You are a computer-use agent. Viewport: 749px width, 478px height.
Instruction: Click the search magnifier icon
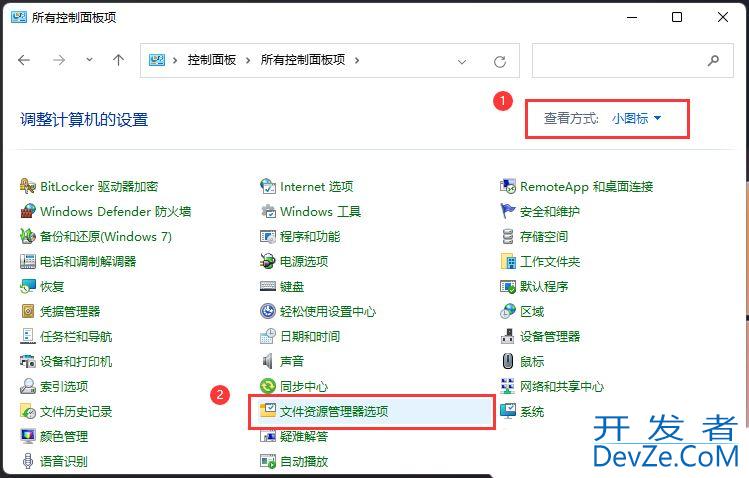[x=714, y=60]
